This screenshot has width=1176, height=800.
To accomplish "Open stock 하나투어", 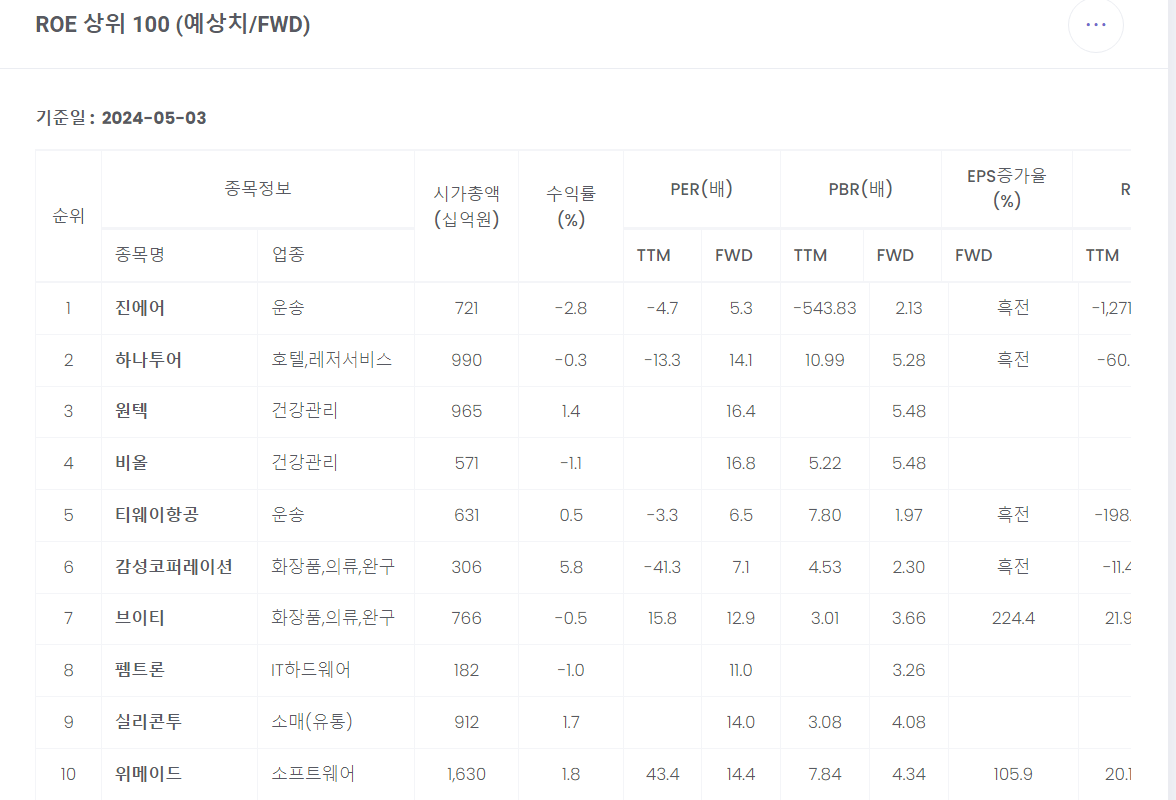I will click(x=148, y=360).
